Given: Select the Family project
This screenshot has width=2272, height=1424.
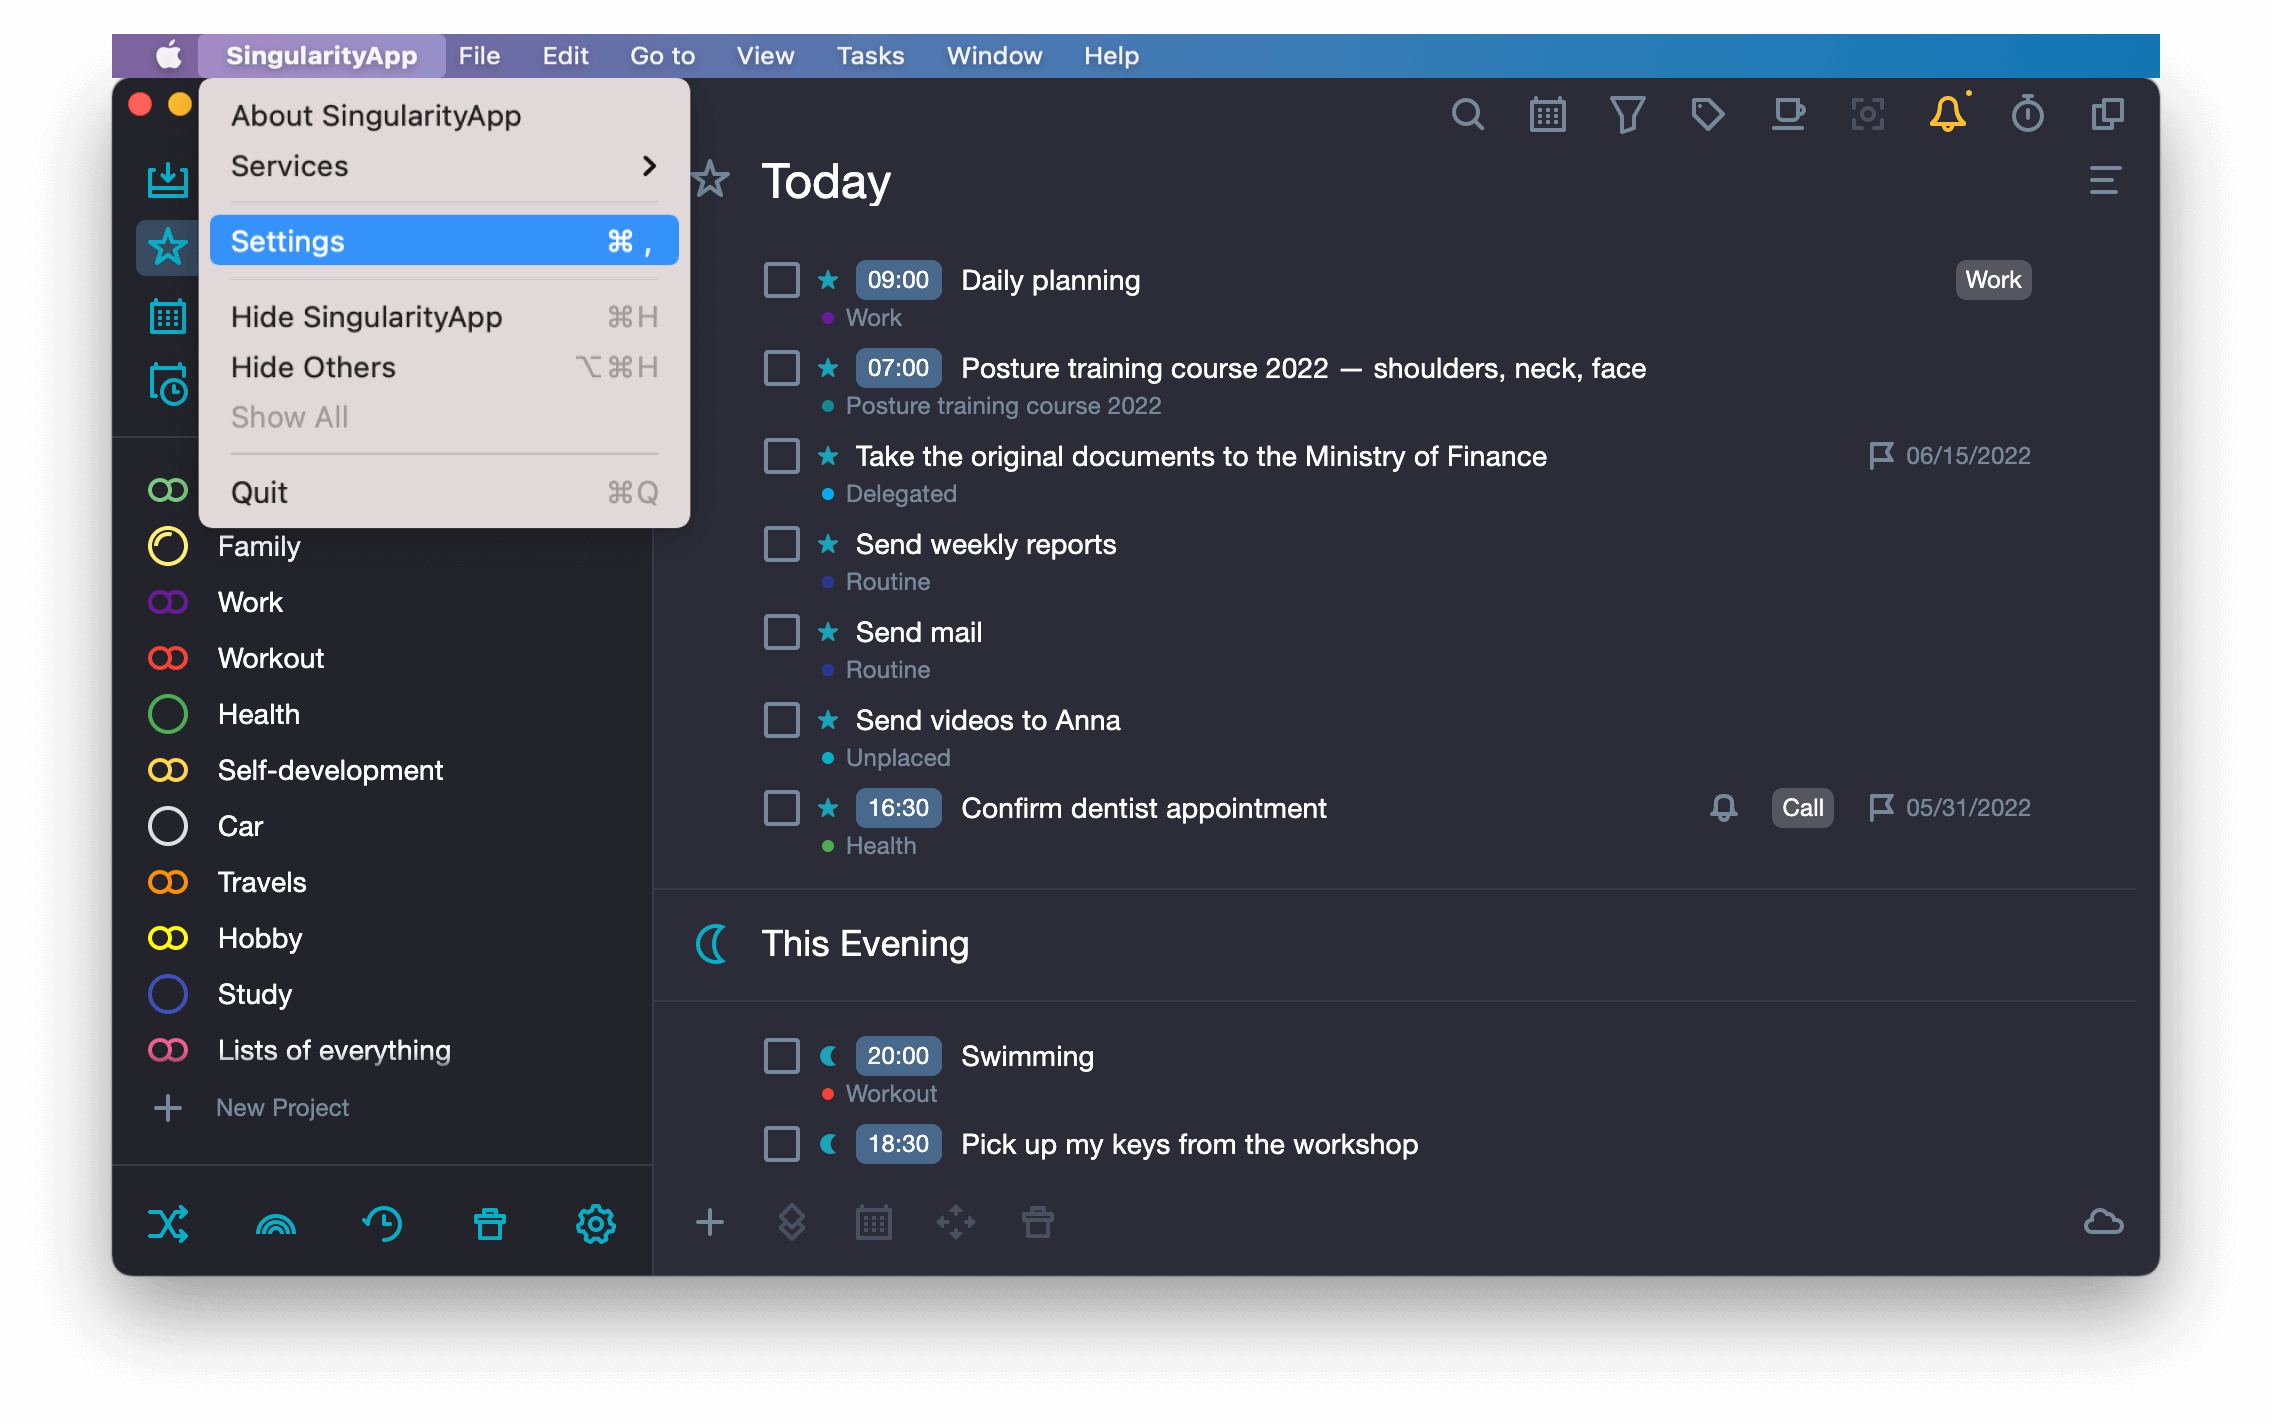Looking at the screenshot, I should [259, 547].
